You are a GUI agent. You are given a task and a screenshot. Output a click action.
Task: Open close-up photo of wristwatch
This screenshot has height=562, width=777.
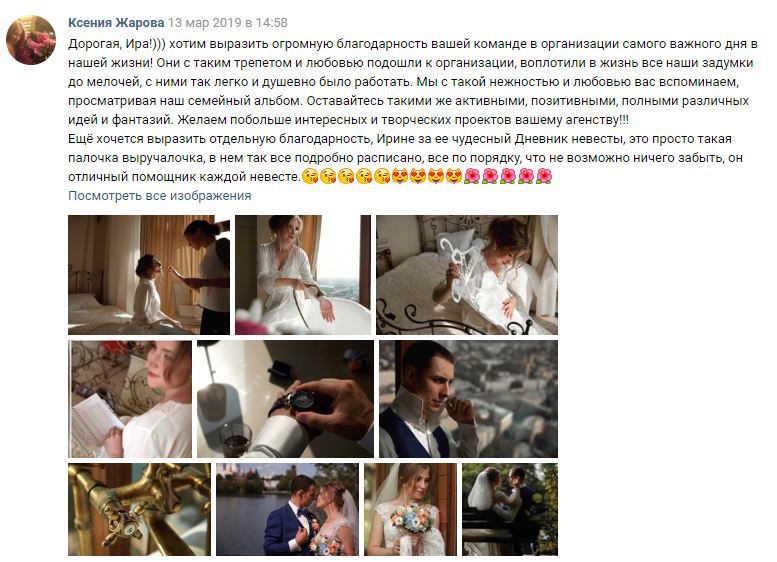coord(285,399)
